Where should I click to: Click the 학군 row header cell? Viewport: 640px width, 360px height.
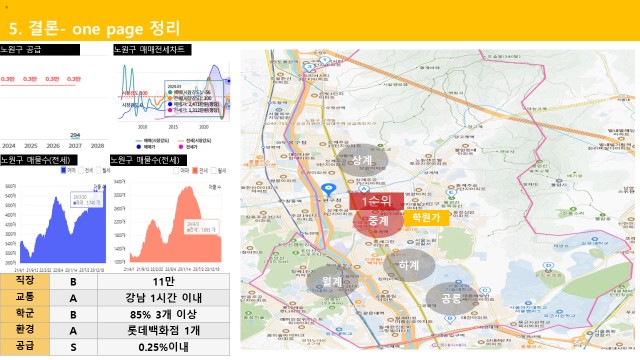point(25,314)
